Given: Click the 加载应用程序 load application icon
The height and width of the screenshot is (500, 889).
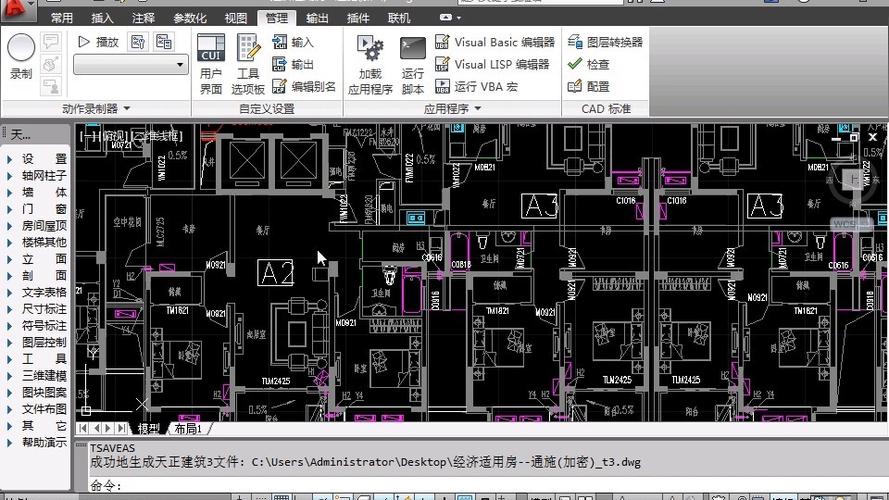Looking at the screenshot, I should [370, 63].
